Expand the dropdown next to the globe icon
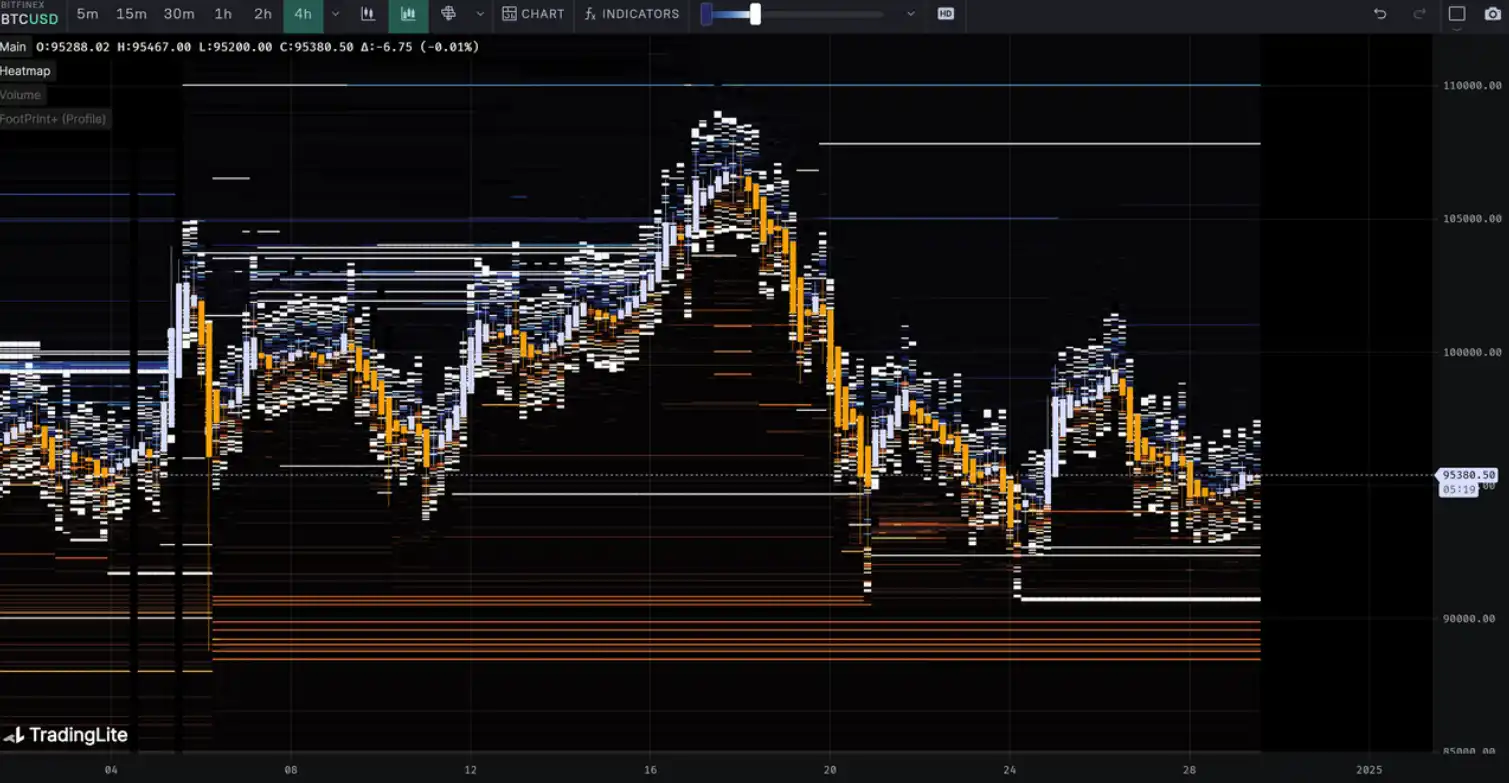This screenshot has height=783, width=1509. click(x=480, y=14)
